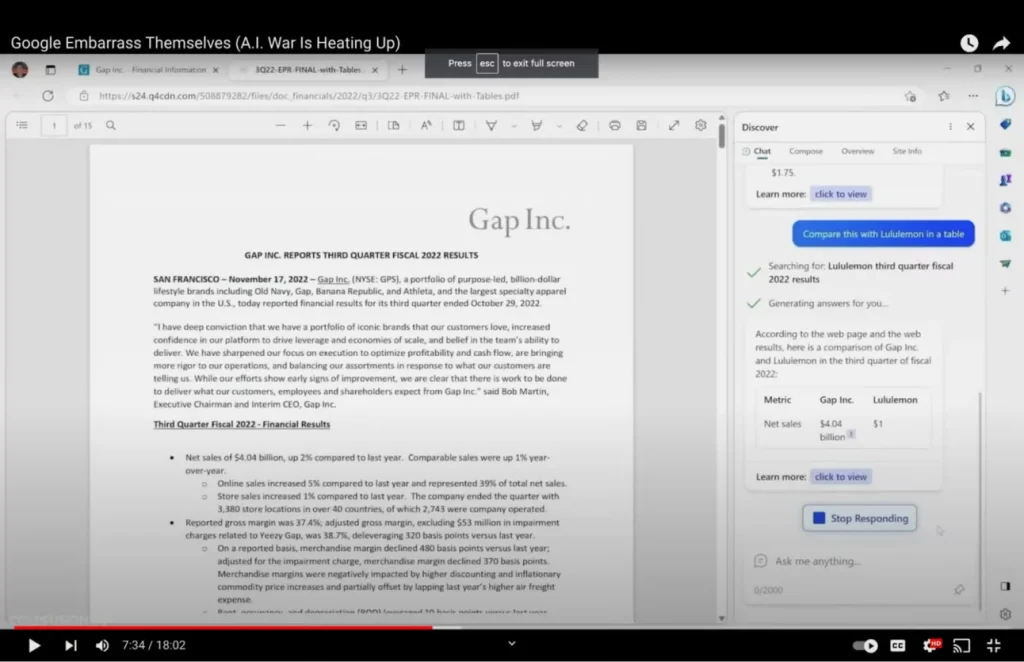Open PDF table of contents

pyautogui.click(x=22, y=125)
